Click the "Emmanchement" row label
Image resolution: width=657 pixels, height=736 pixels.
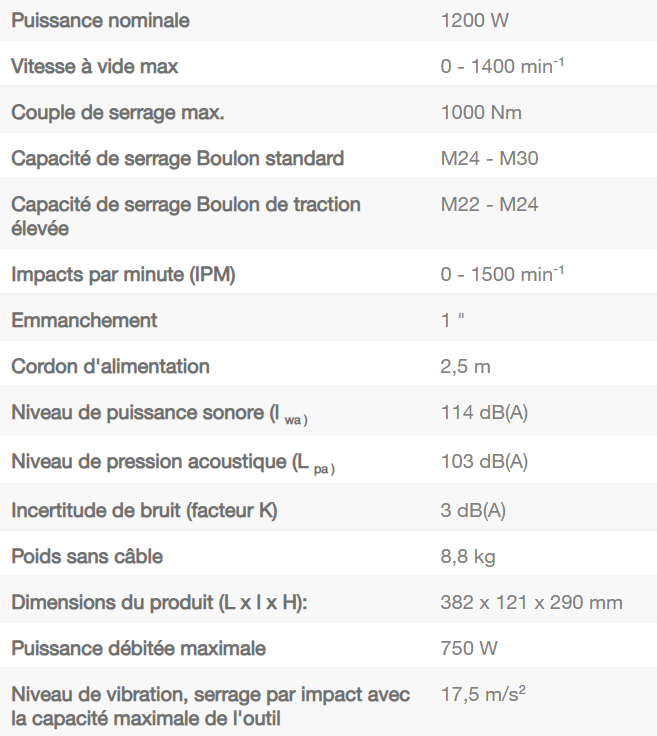[84, 320]
